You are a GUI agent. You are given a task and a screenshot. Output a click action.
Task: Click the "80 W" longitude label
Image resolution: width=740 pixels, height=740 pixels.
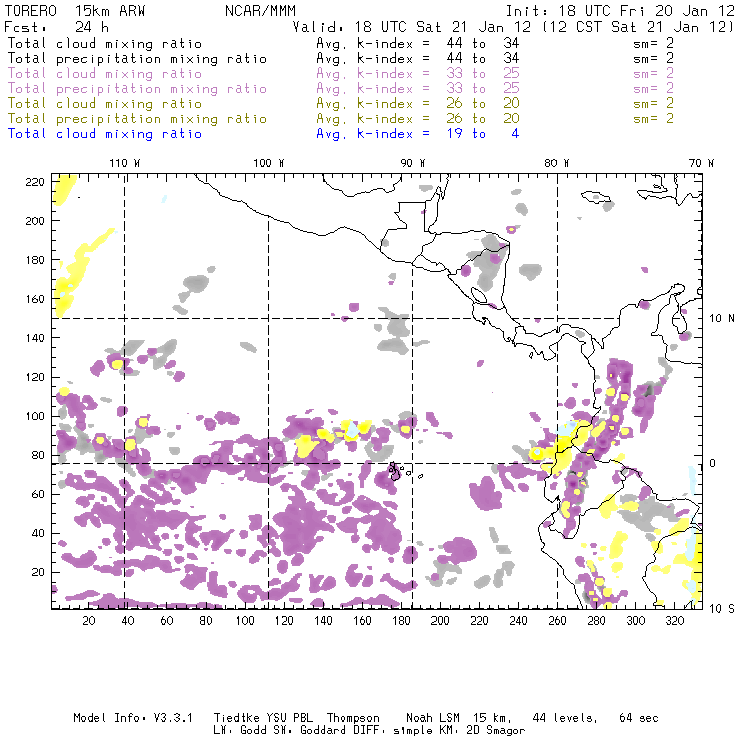pos(556,163)
